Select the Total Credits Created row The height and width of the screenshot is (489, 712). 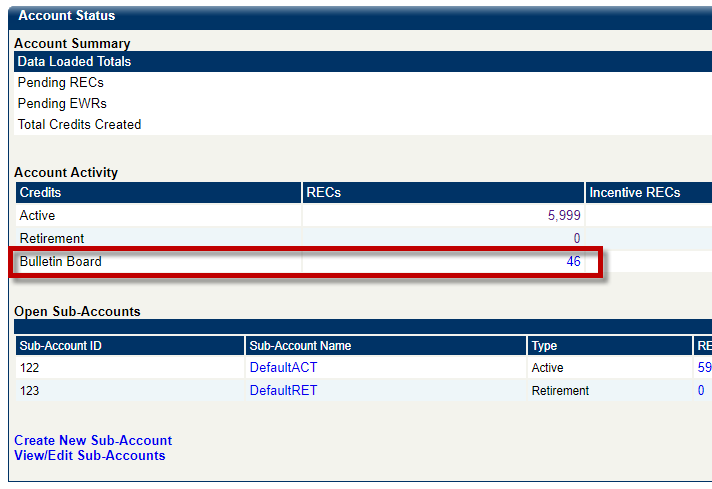[x=79, y=125]
